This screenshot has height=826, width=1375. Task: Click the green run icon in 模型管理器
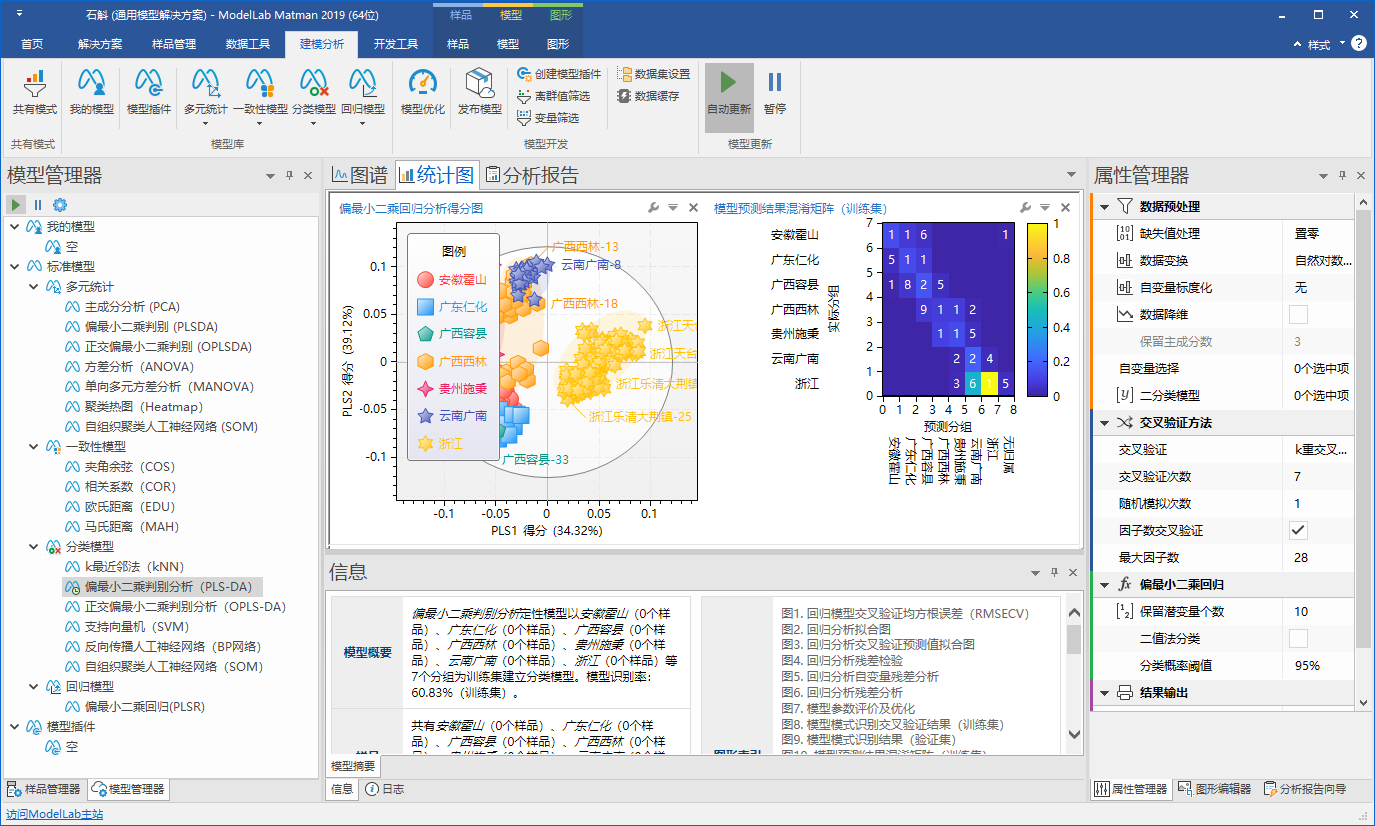click(x=17, y=204)
